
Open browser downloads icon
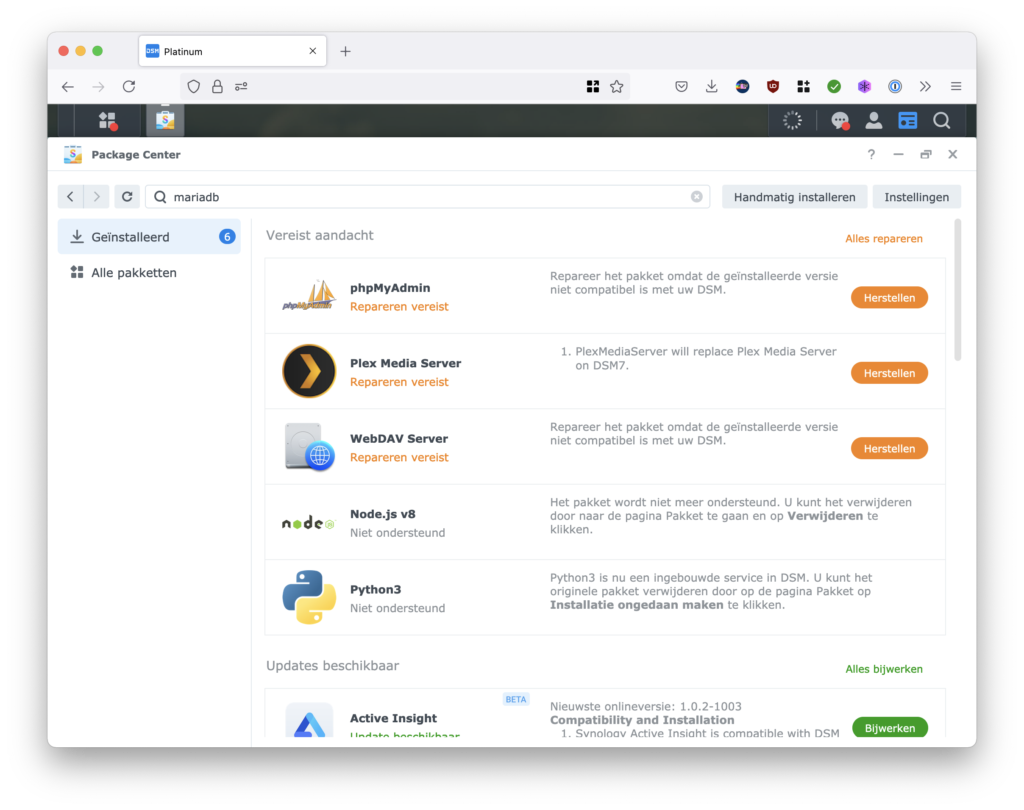pyautogui.click(x=712, y=86)
